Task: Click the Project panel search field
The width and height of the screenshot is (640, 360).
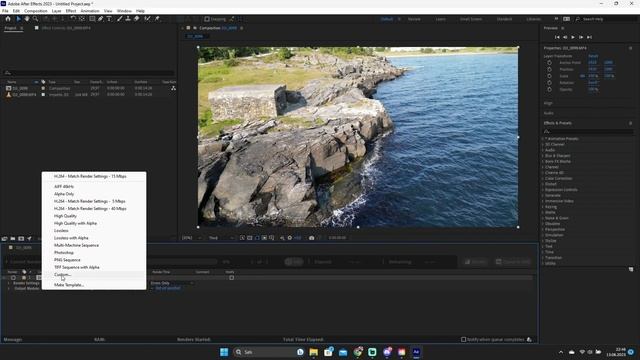Action: tap(89, 73)
